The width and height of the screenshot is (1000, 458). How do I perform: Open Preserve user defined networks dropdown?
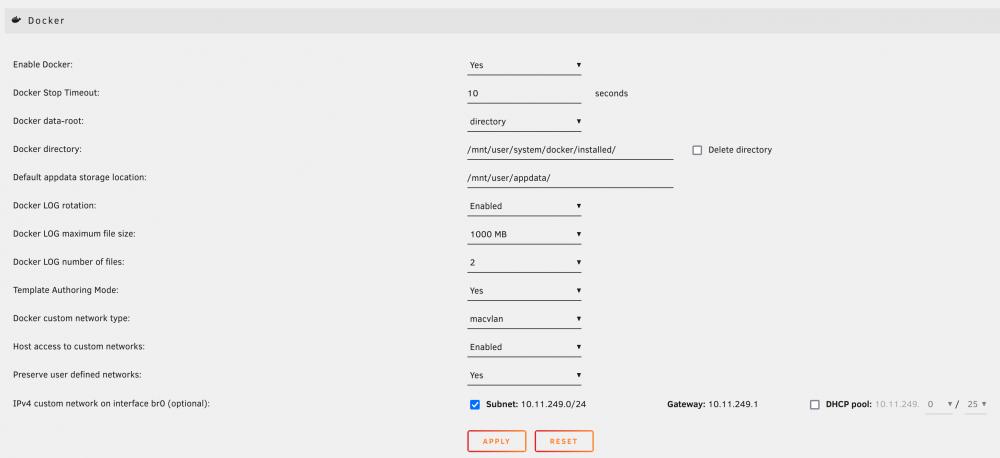click(524, 375)
